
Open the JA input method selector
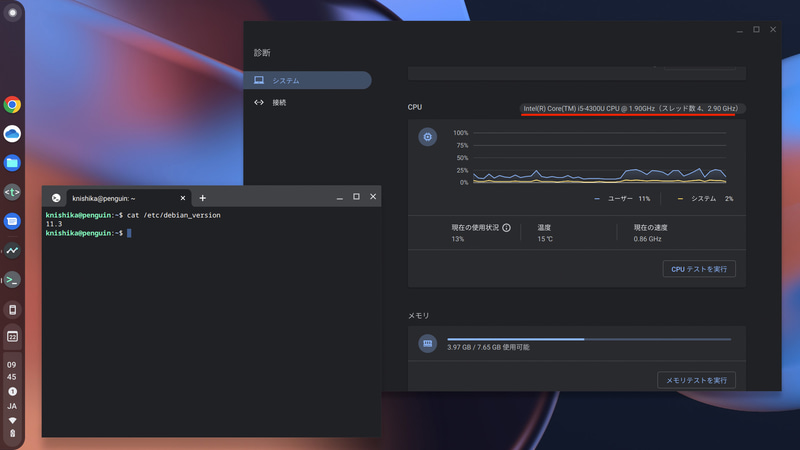coord(12,406)
